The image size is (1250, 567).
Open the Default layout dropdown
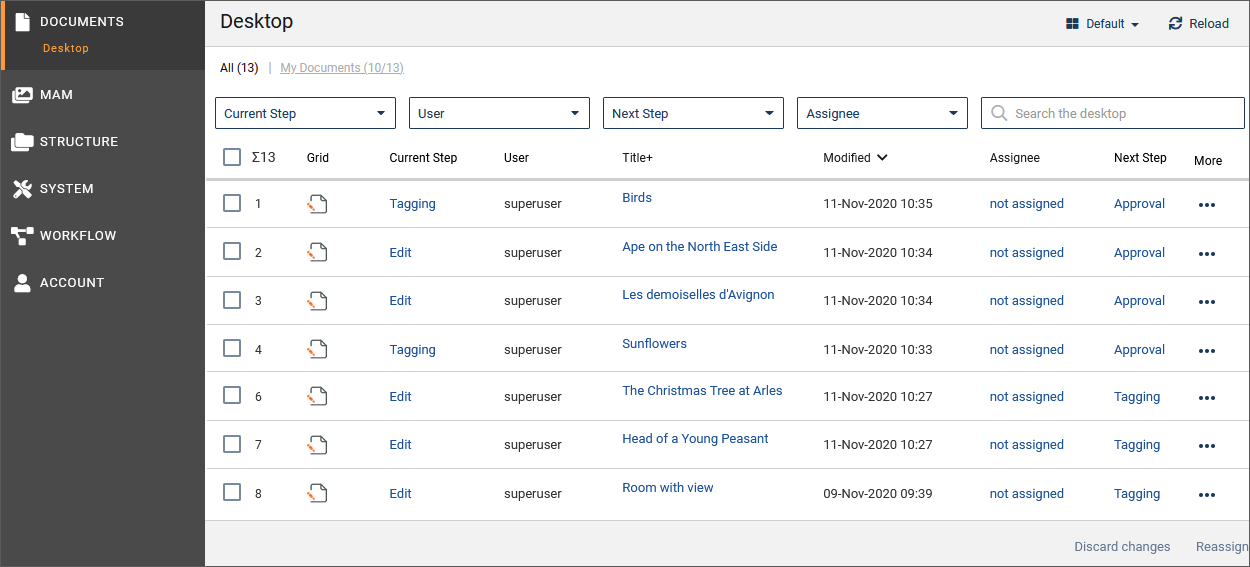pos(1103,24)
